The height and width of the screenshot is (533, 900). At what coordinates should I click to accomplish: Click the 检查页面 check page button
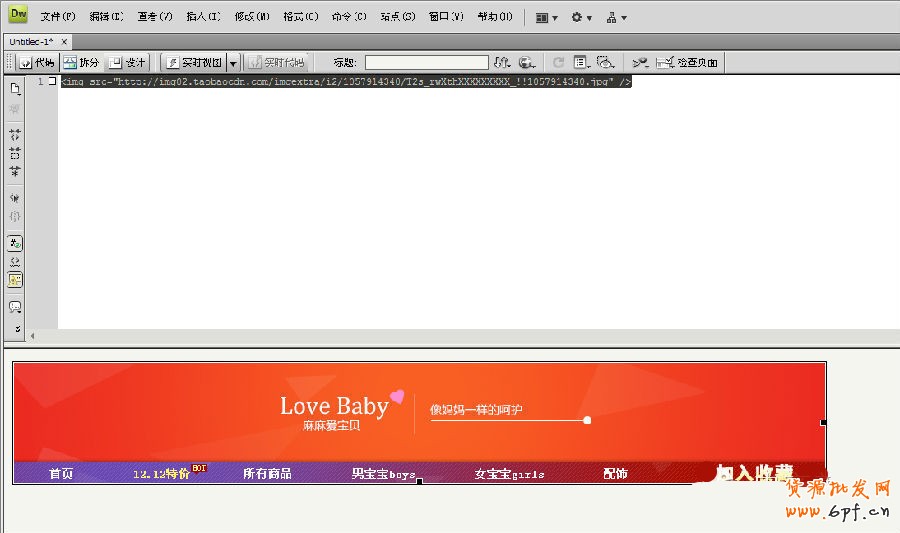(x=687, y=63)
